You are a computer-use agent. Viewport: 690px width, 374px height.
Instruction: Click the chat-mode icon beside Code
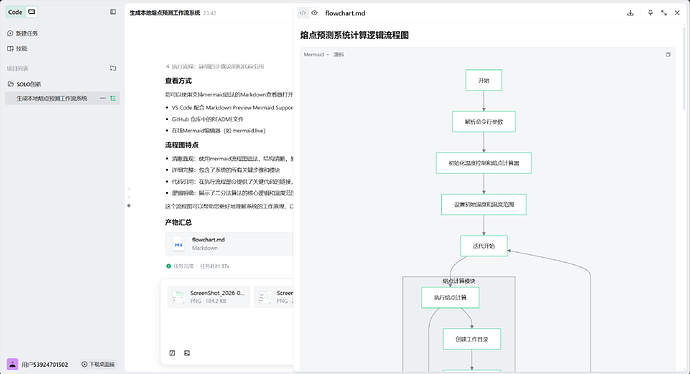(x=32, y=12)
